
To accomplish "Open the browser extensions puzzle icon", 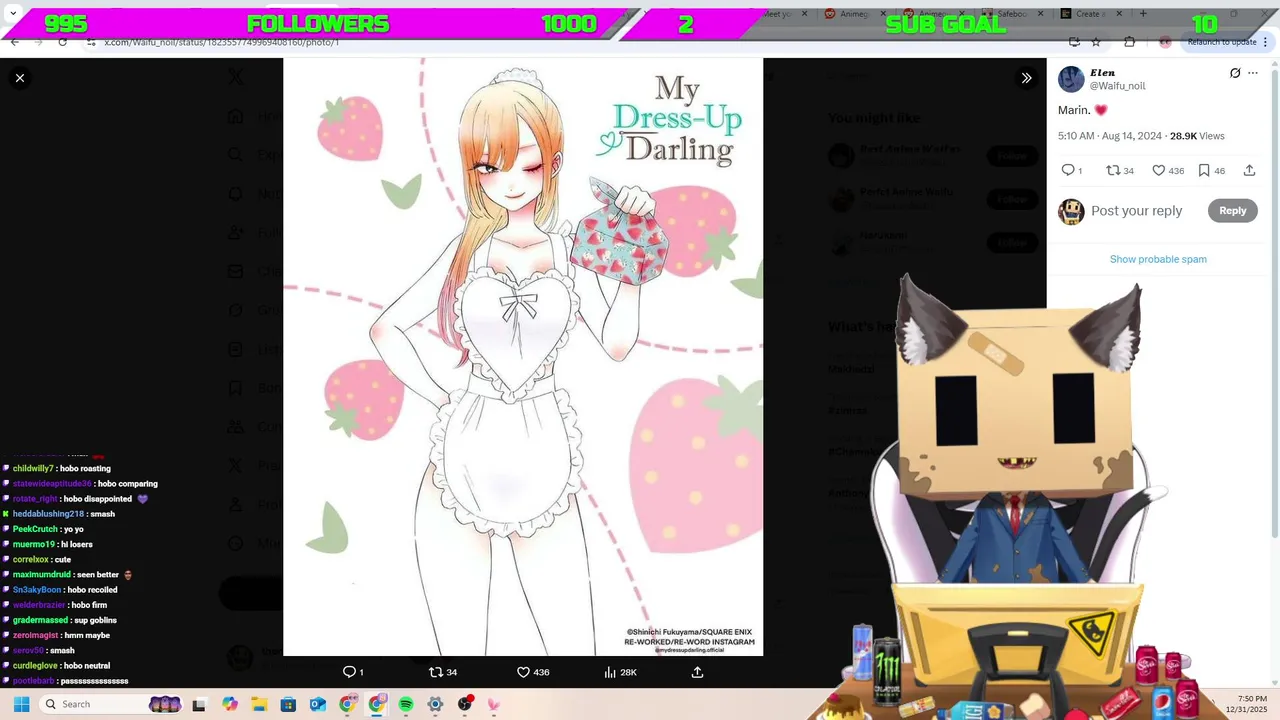I will tap(1129, 42).
